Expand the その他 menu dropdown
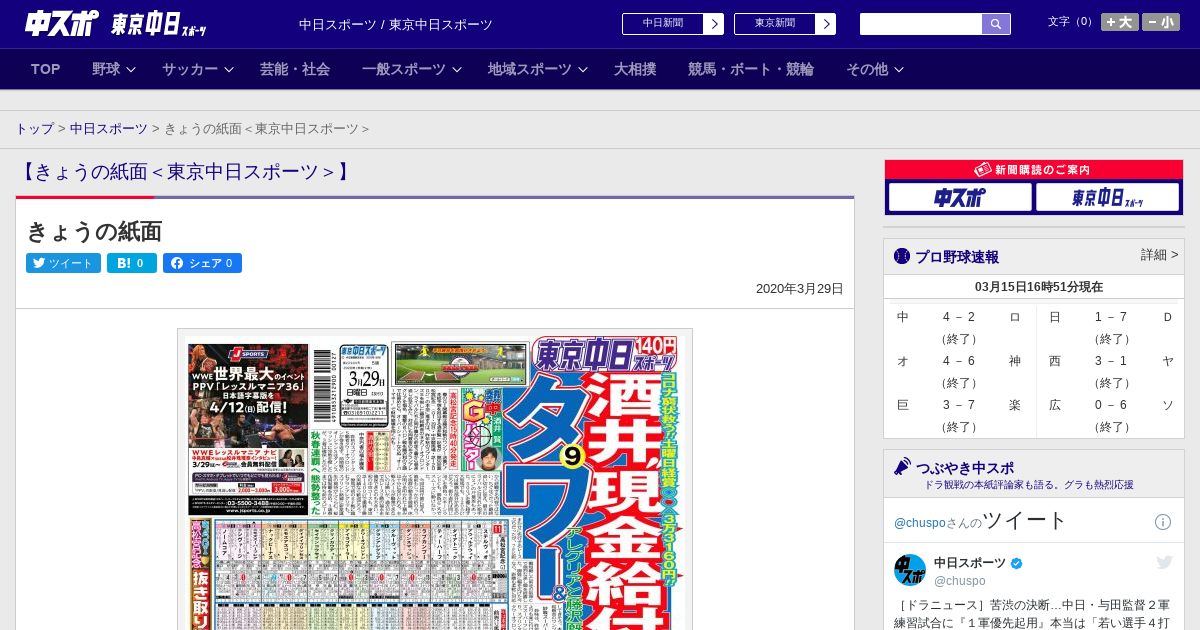Viewport: 1200px width, 630px height. (875, 69)
